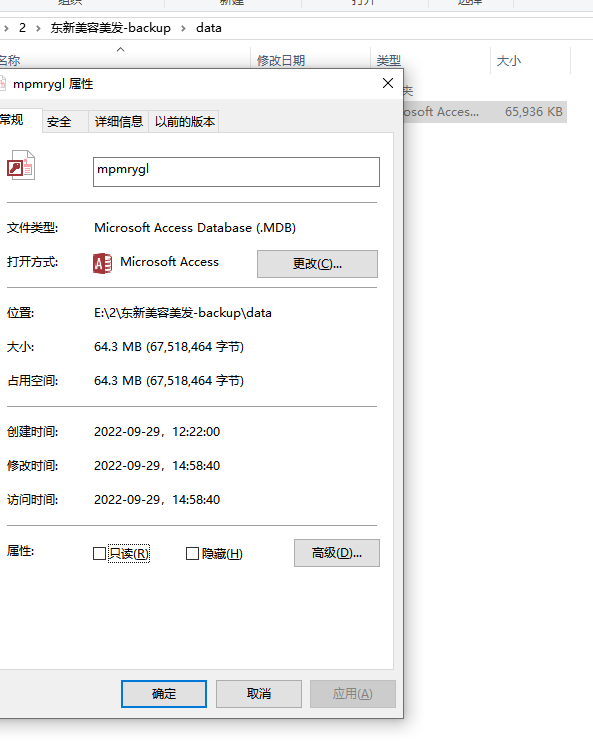Click the 更改(C)... button

pos(317,264)
